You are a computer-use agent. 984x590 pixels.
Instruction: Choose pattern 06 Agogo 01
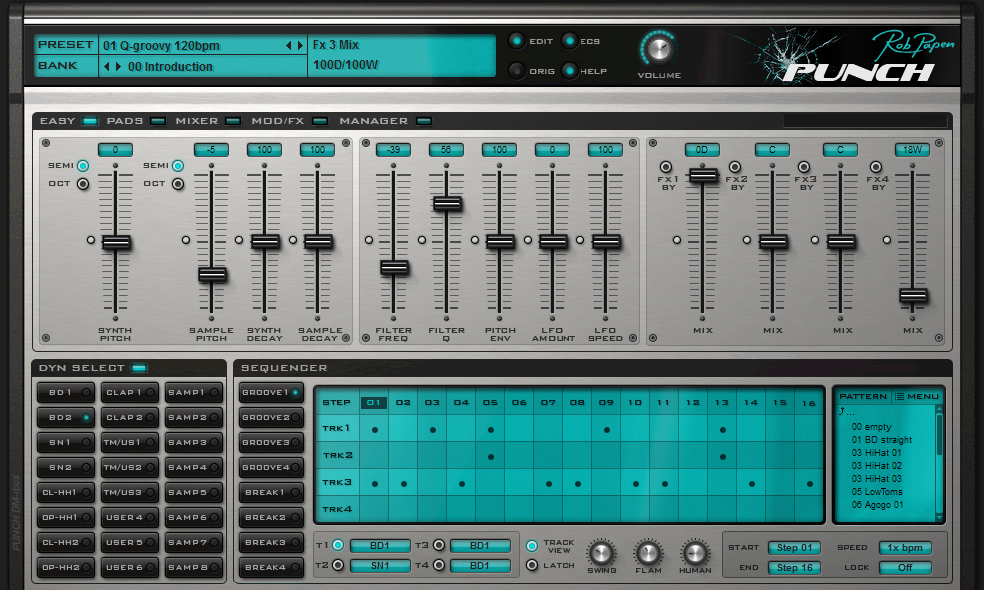click(877, 505)
